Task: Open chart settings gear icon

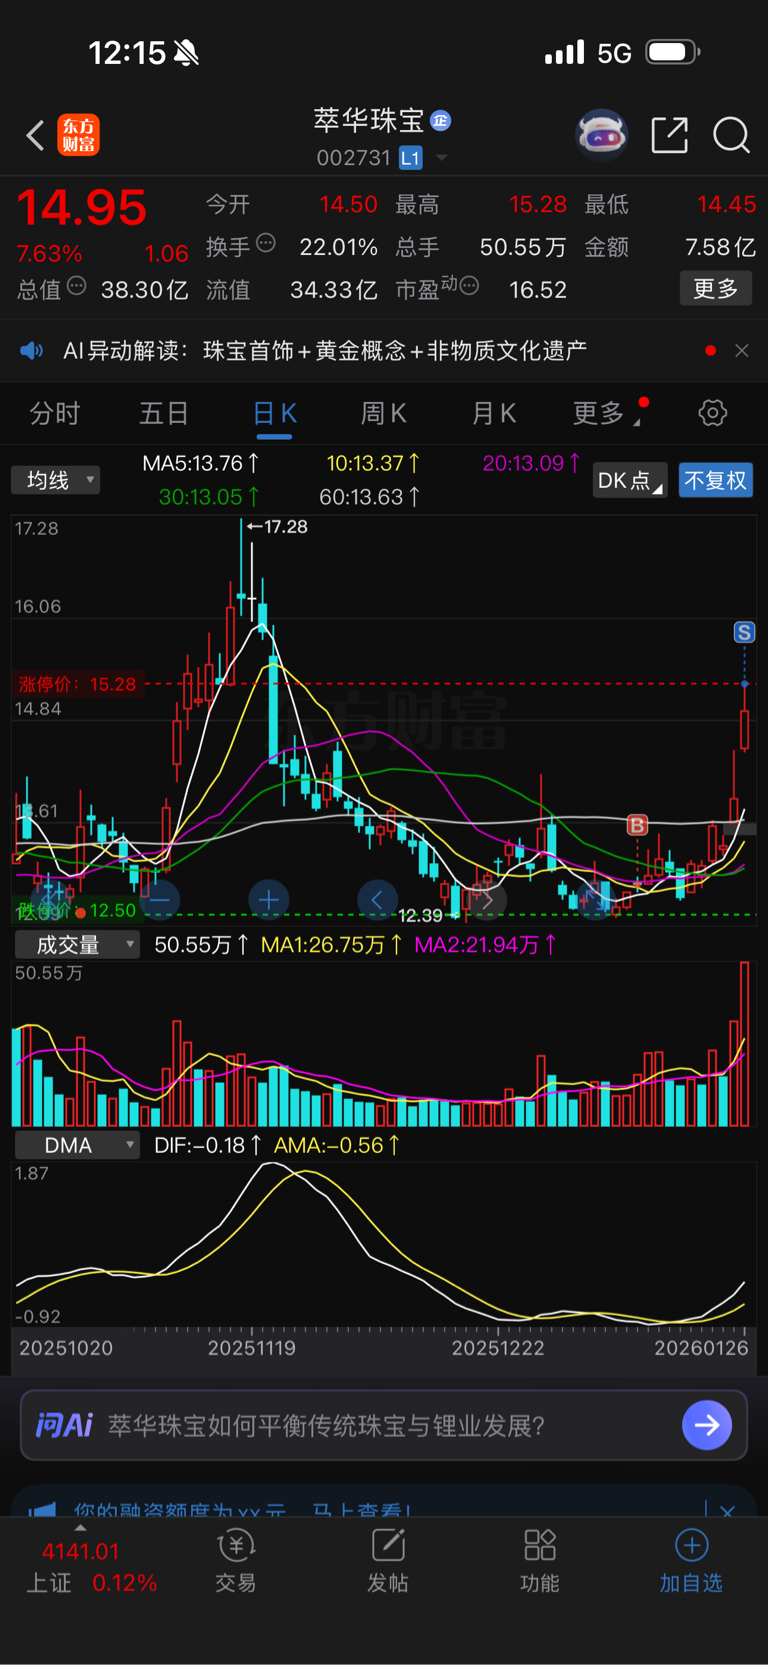Action: point(712,413)
